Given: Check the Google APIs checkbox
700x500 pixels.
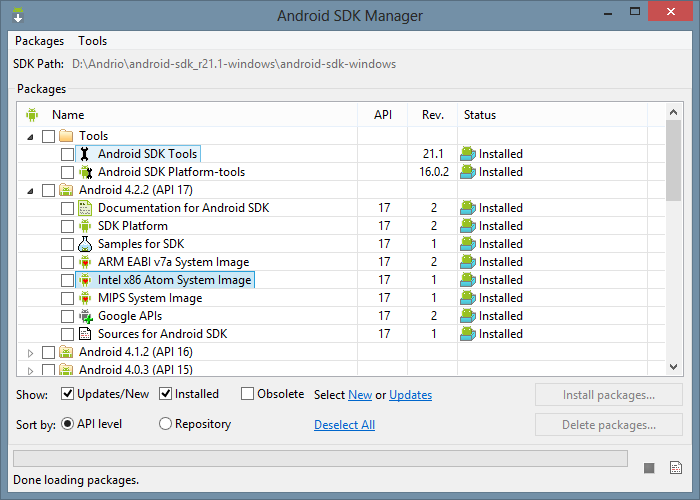Looking at the screenshot, I should coord(67,316).
